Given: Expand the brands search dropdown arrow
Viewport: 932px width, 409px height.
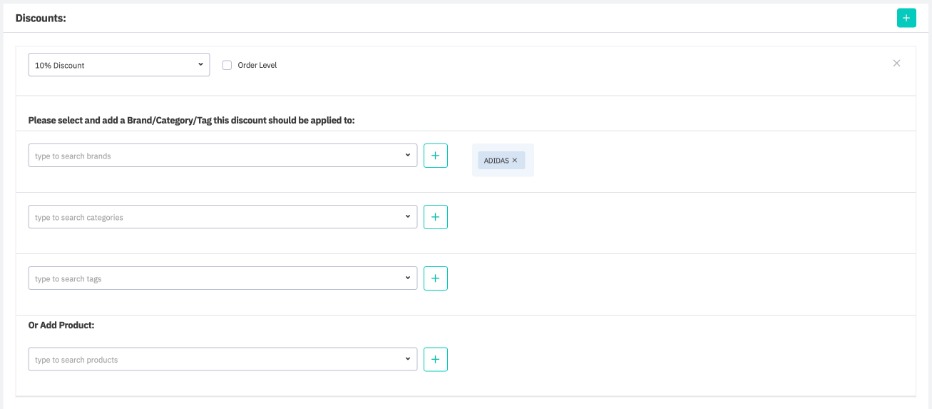Looking at the screenshot, I should point(408,155).
